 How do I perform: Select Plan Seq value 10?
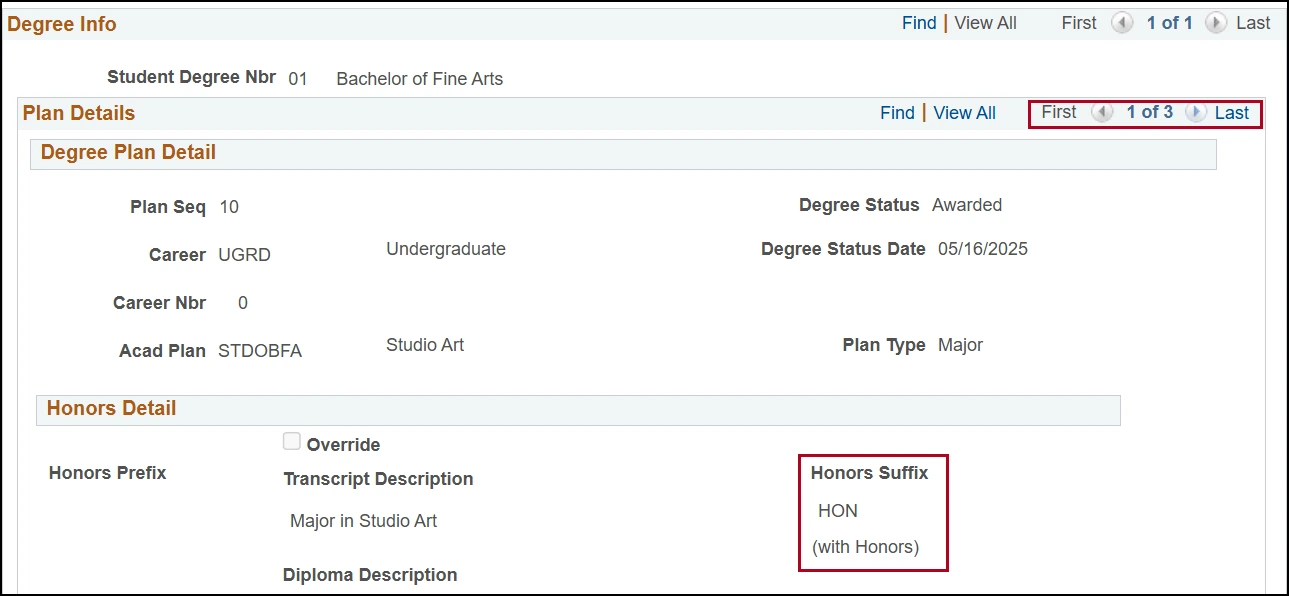coord(229,208)
